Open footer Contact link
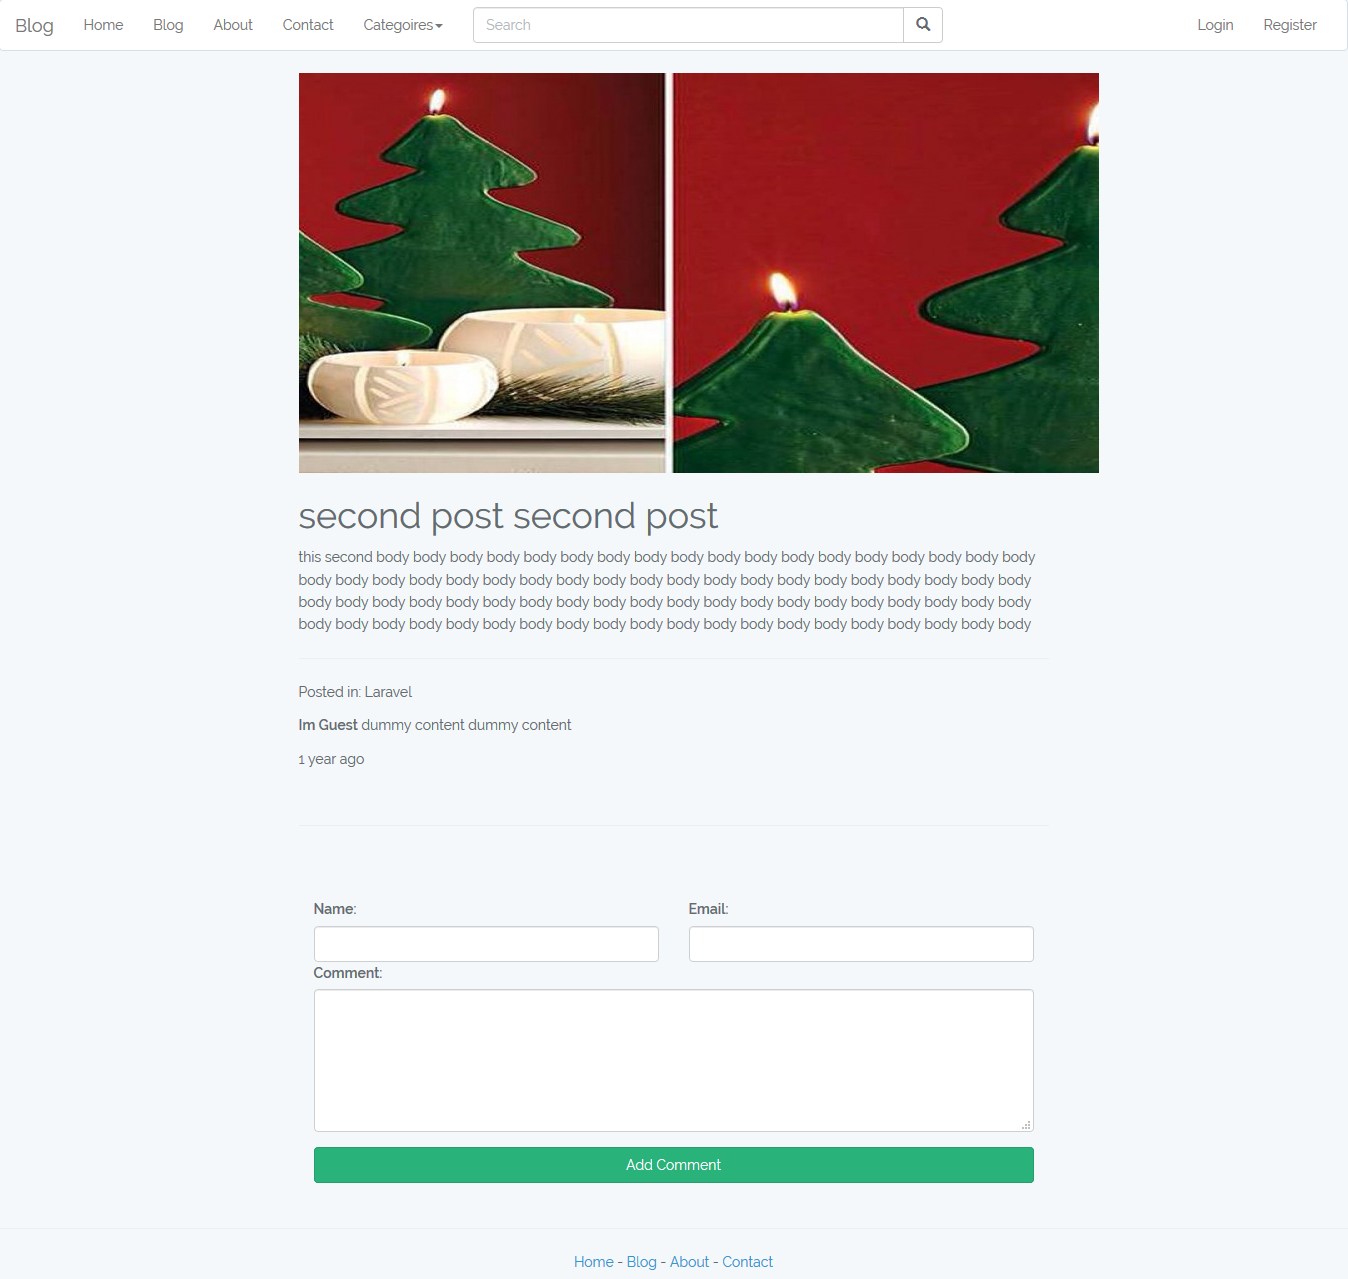The image size is (1348, 1279). coord(748,1262)
